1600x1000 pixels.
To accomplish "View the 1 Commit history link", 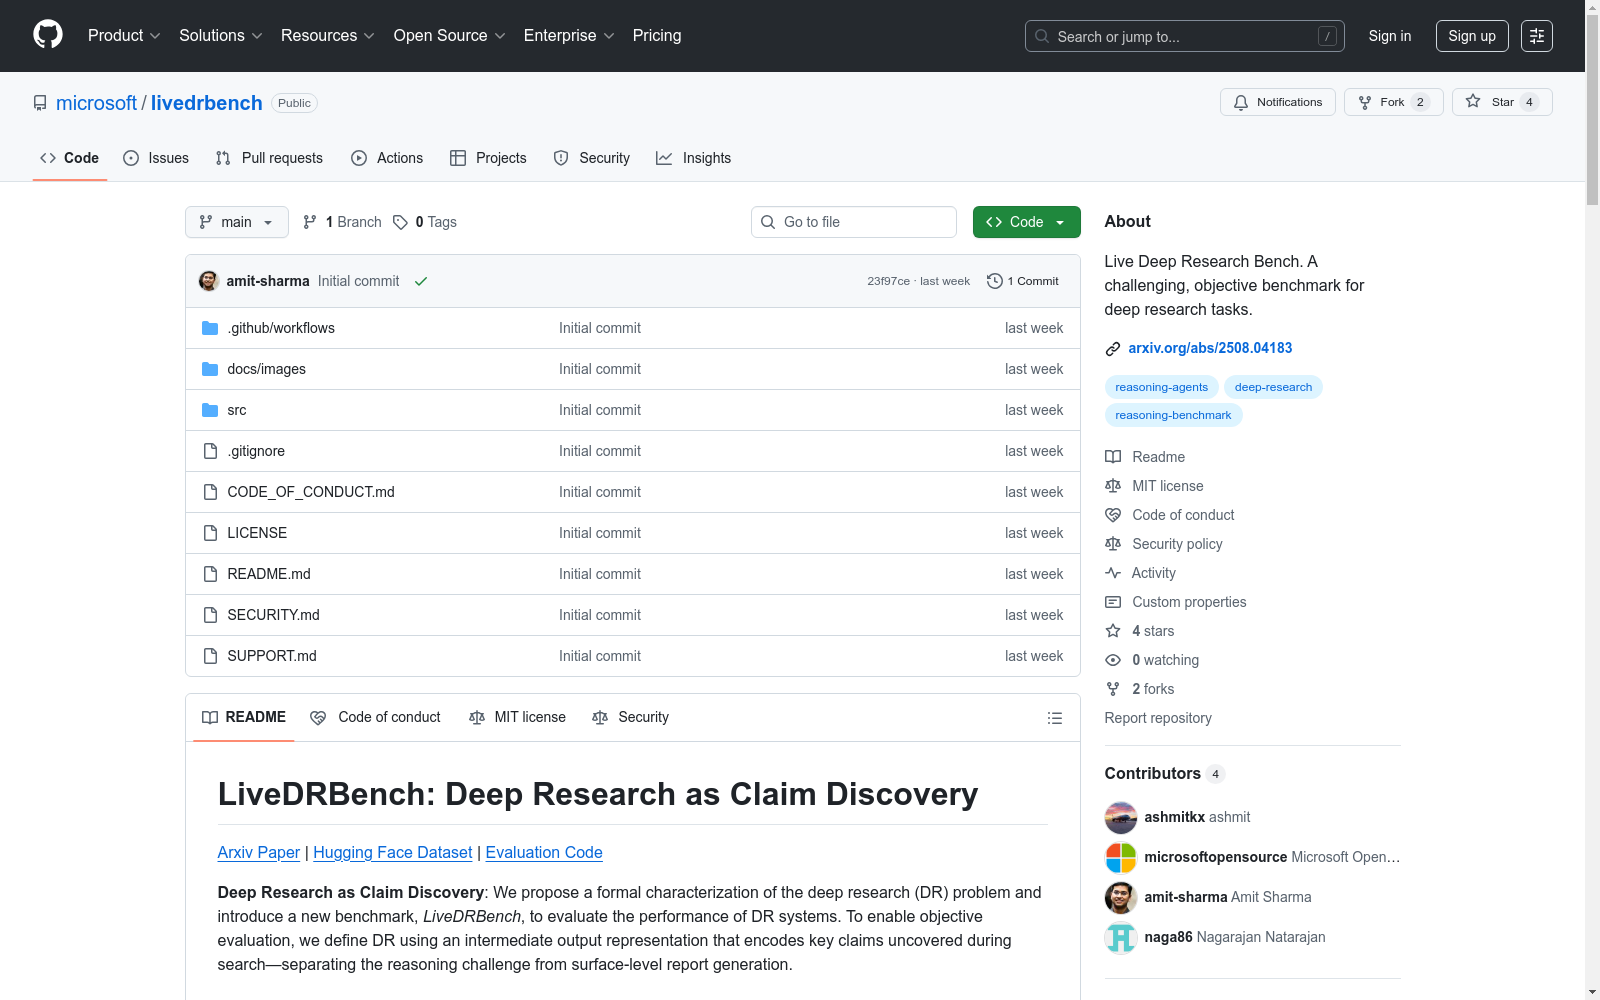I will (1023, 281).
